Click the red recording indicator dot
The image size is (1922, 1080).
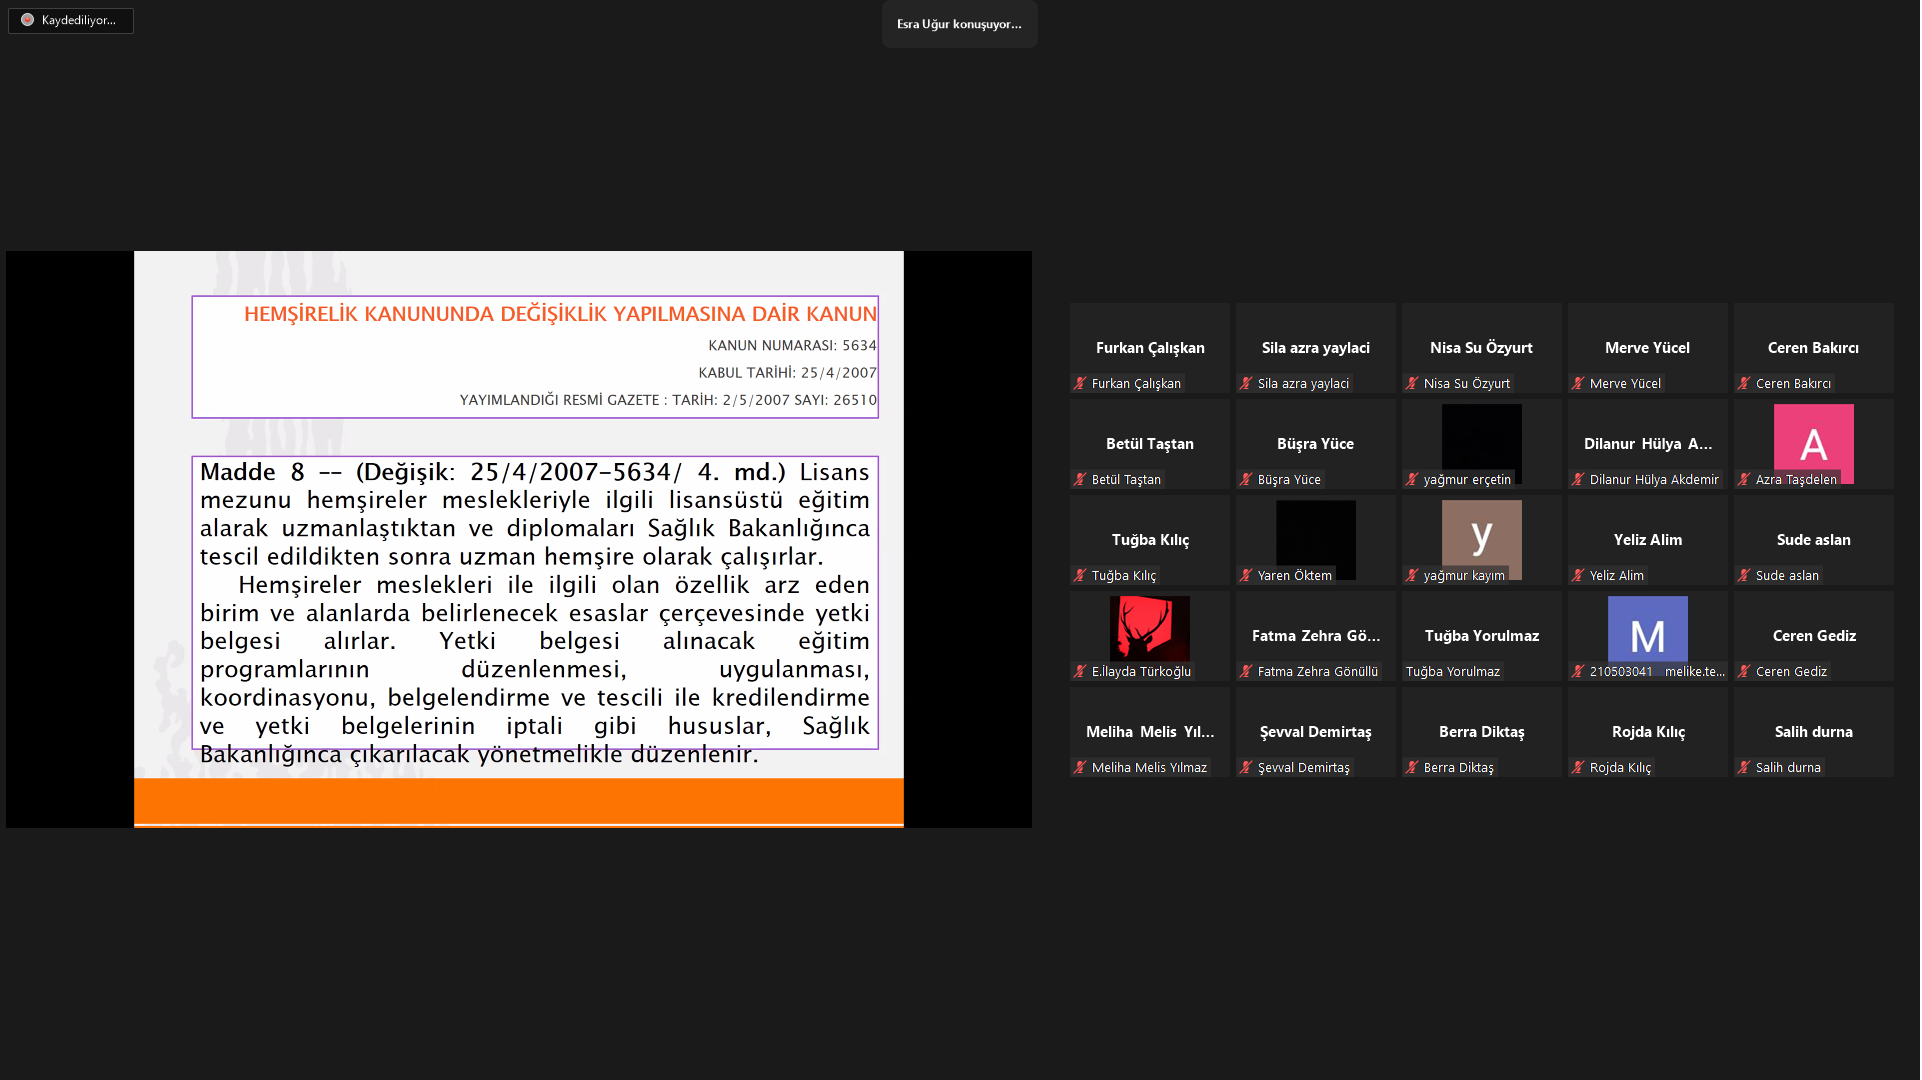point(27,20)
